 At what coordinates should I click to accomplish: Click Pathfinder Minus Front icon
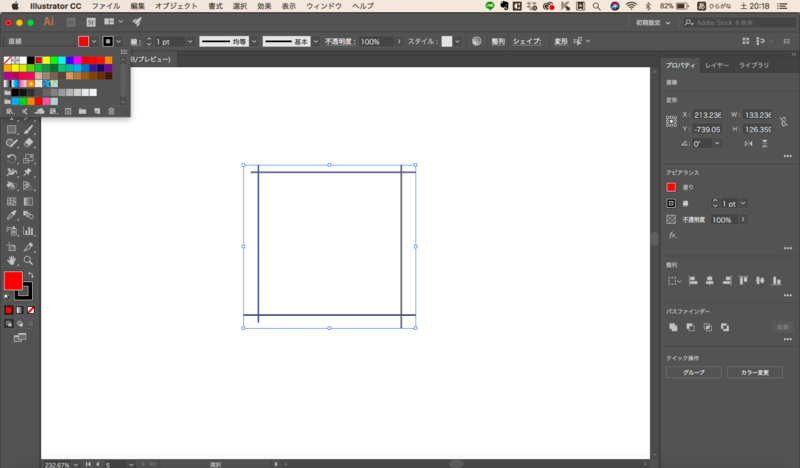pos(690,327)
